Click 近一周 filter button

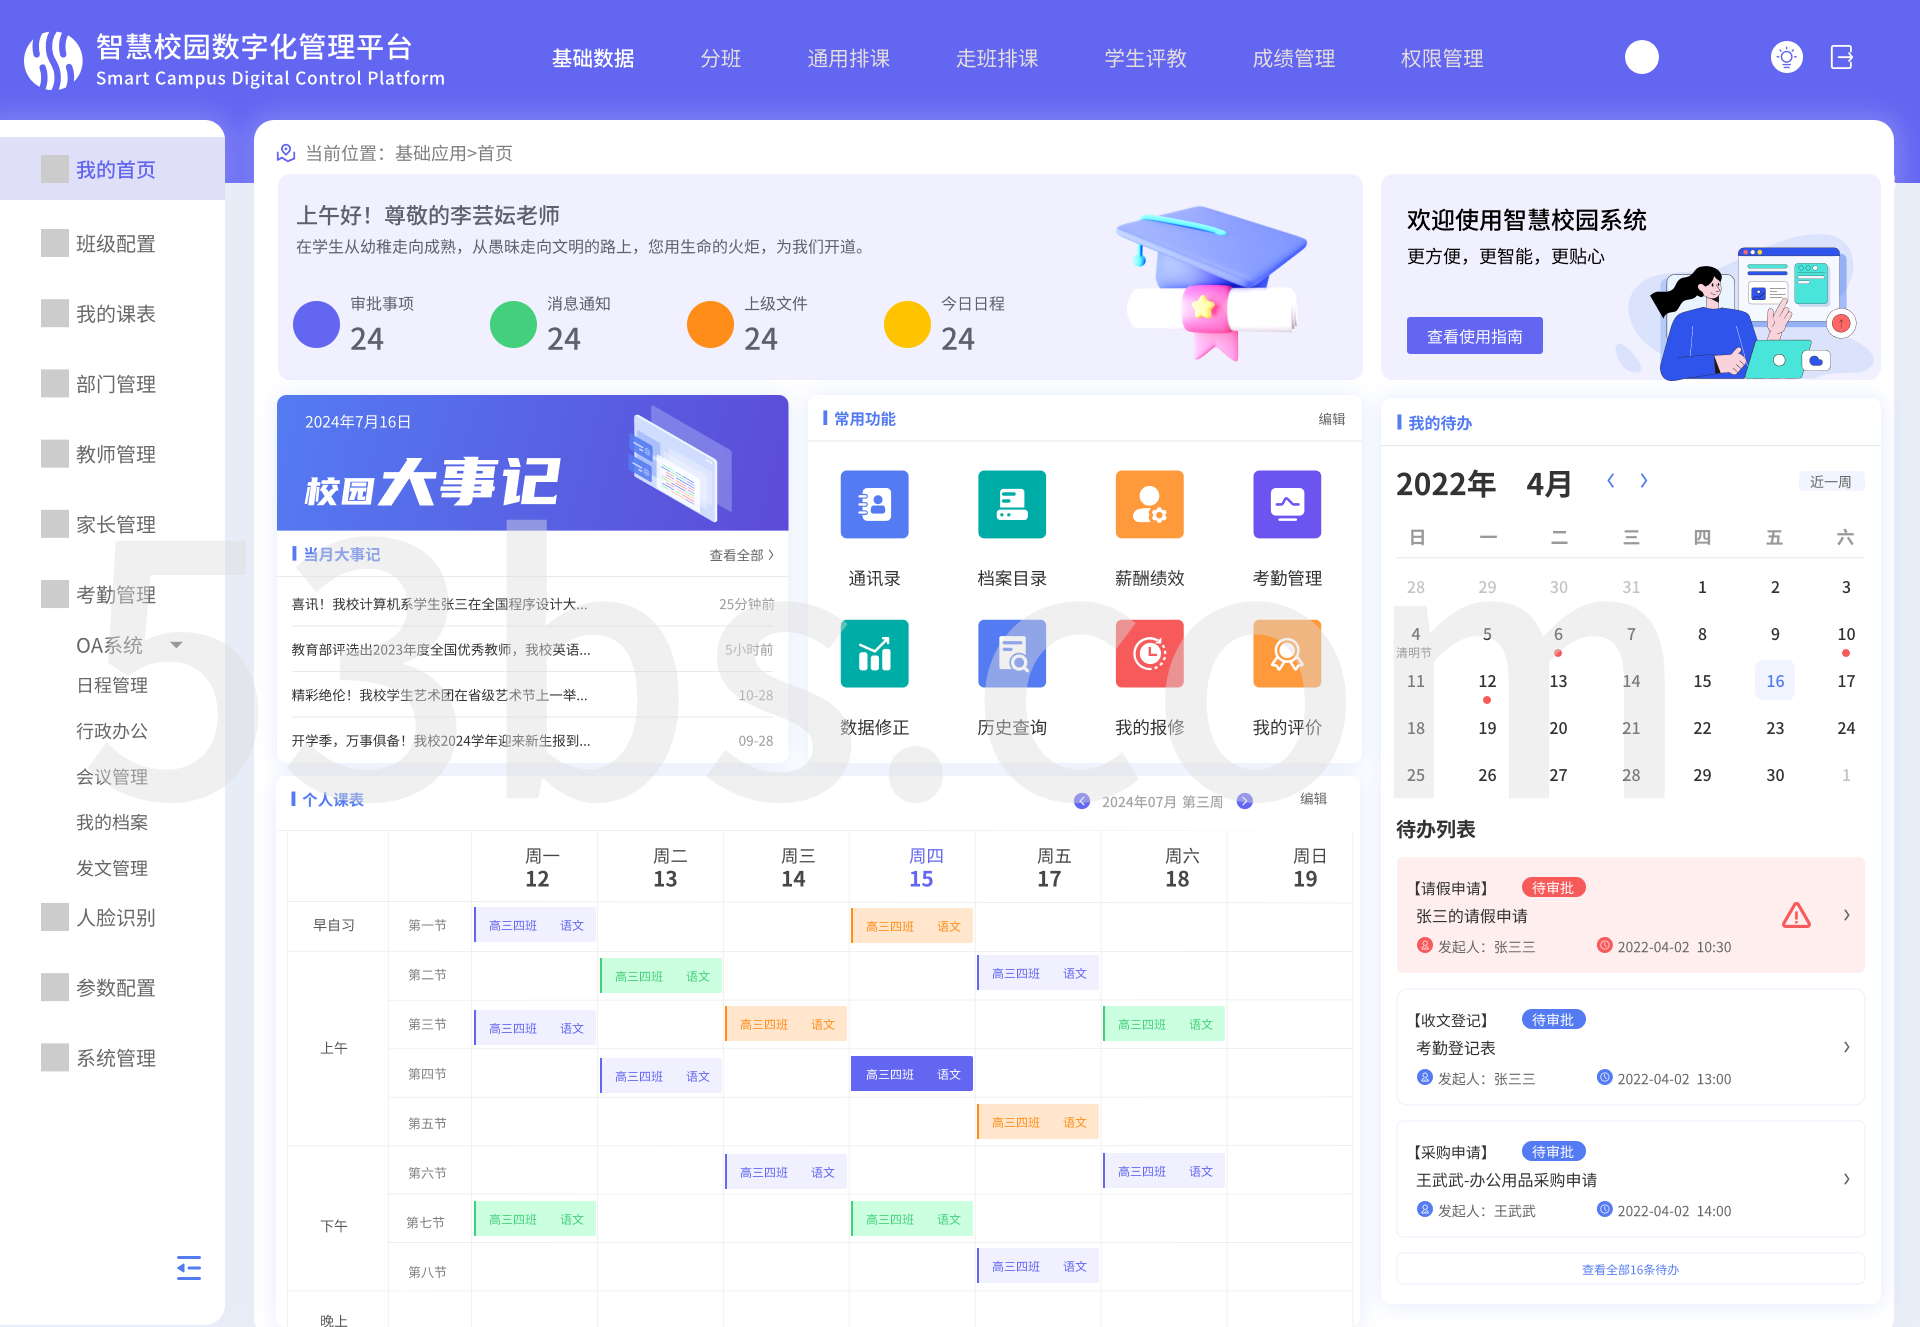[x=1830, y=482]
